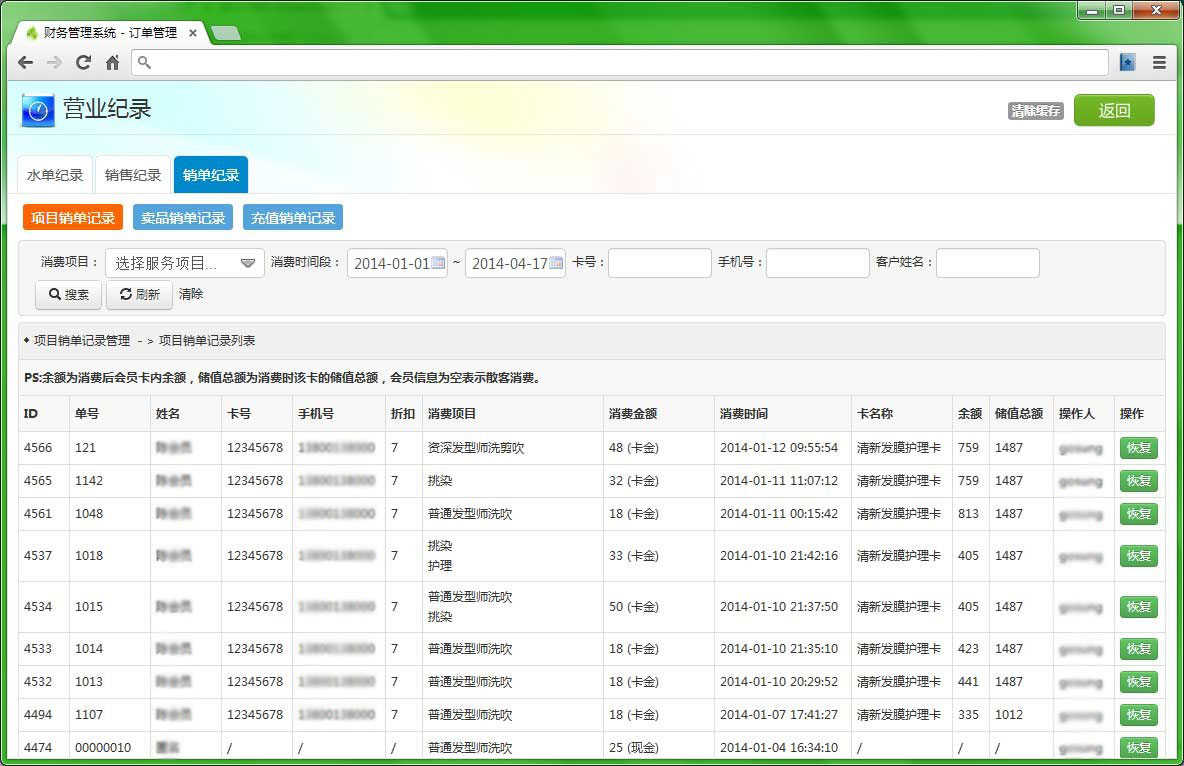Click the 搜索 search button
This screenshot has height=766, width=1184.
coord(69,295)
